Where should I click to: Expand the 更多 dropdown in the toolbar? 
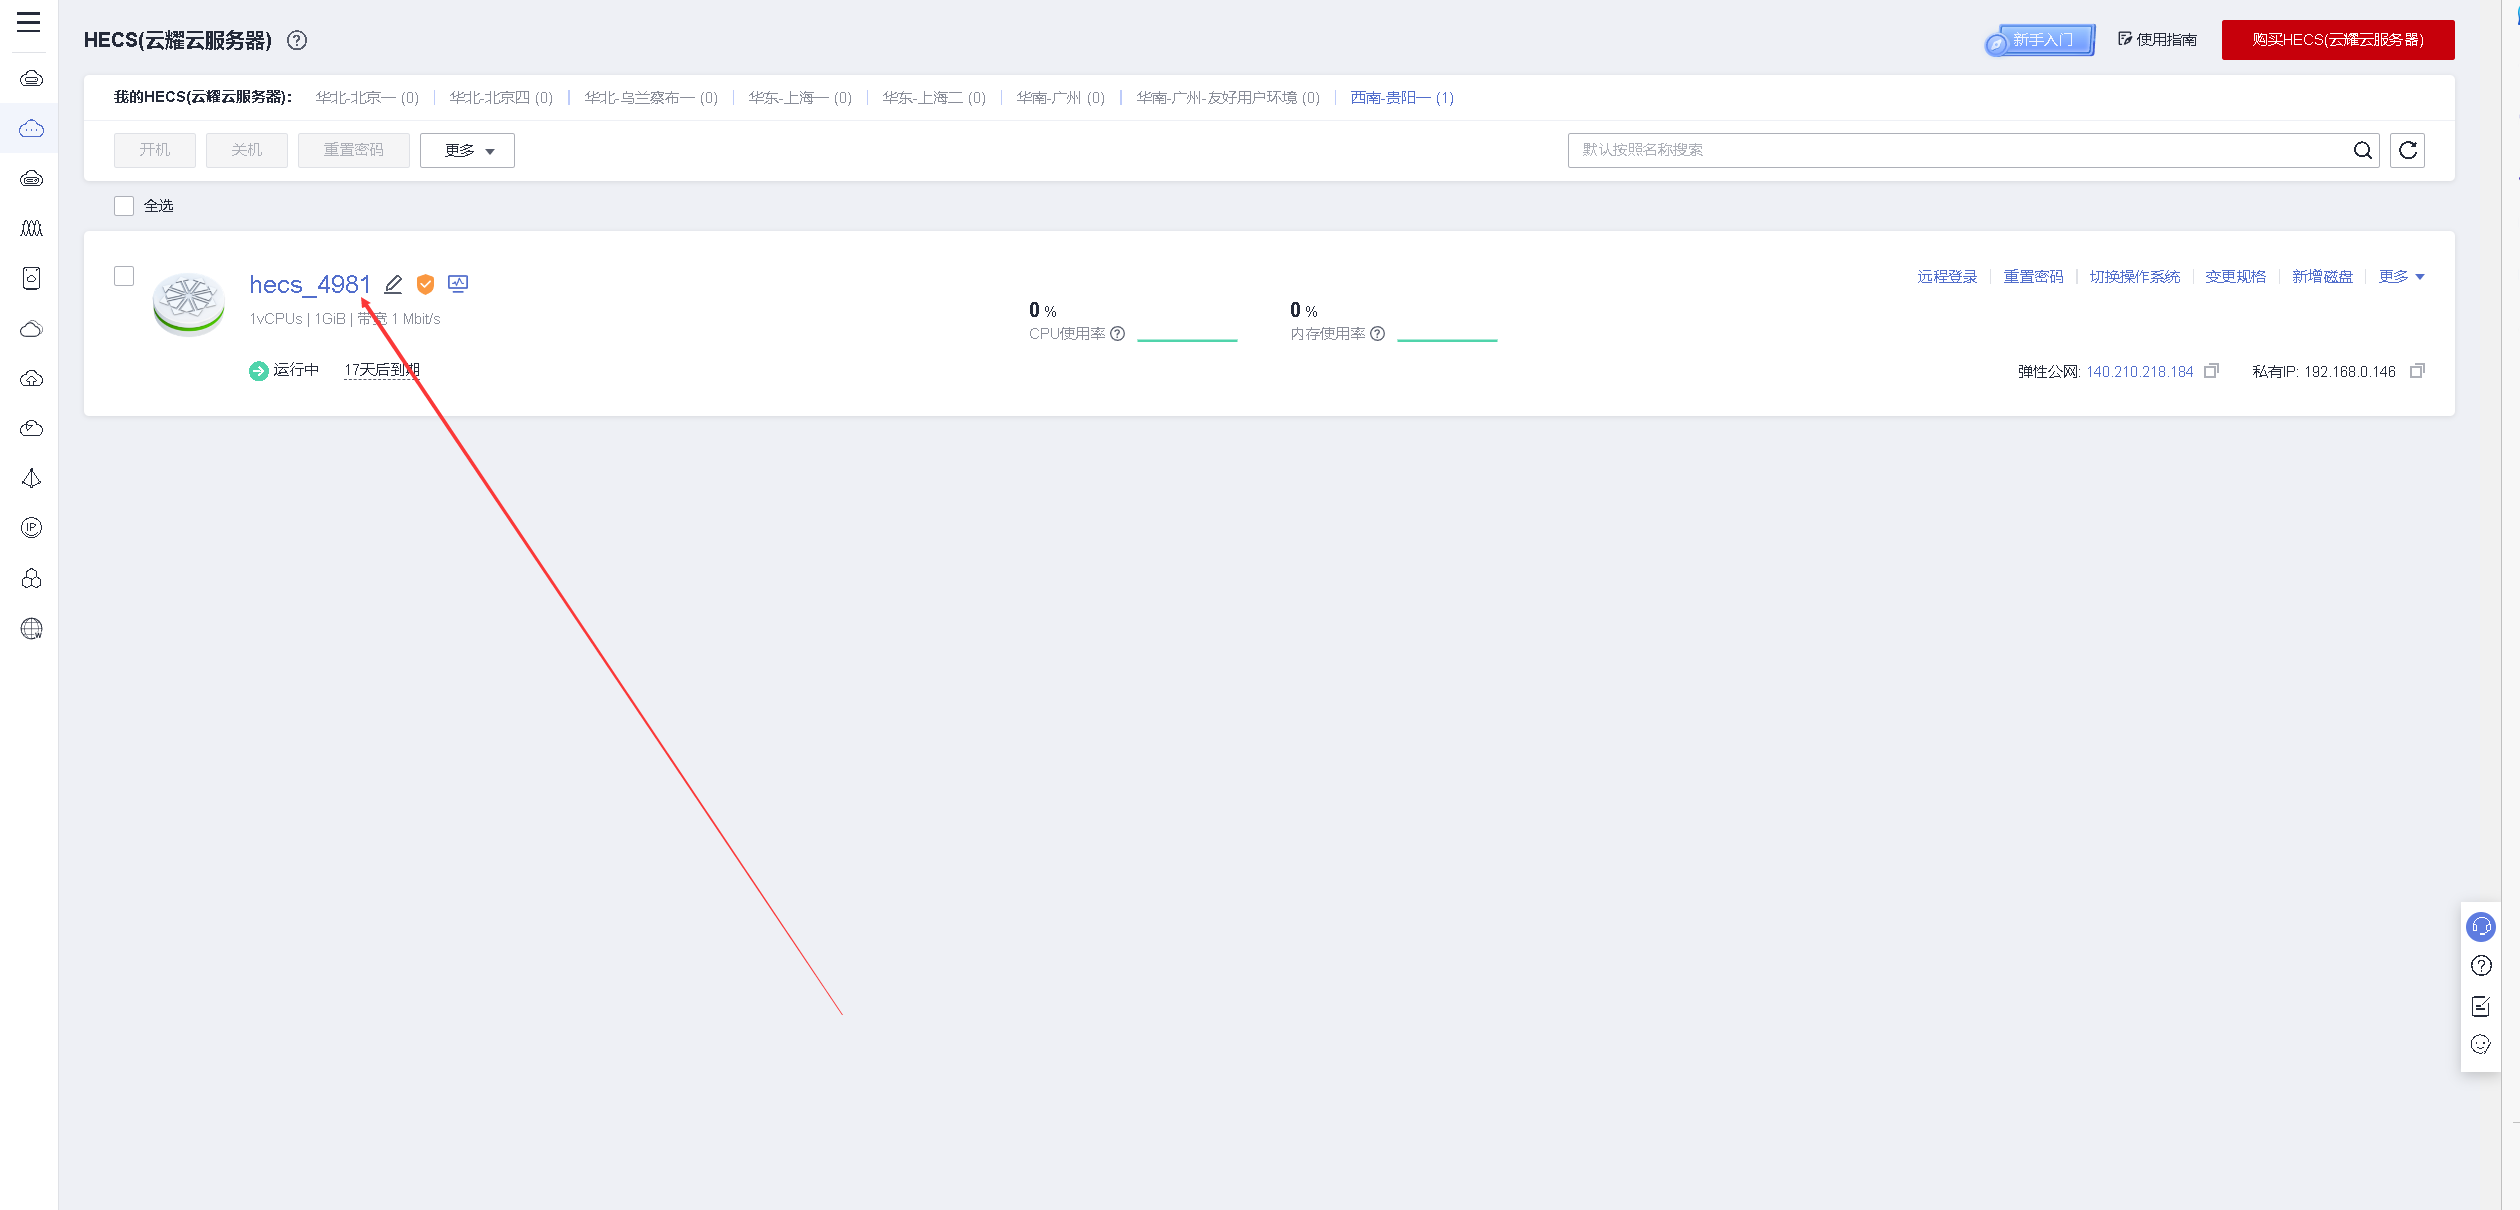[x=467, y=150]
